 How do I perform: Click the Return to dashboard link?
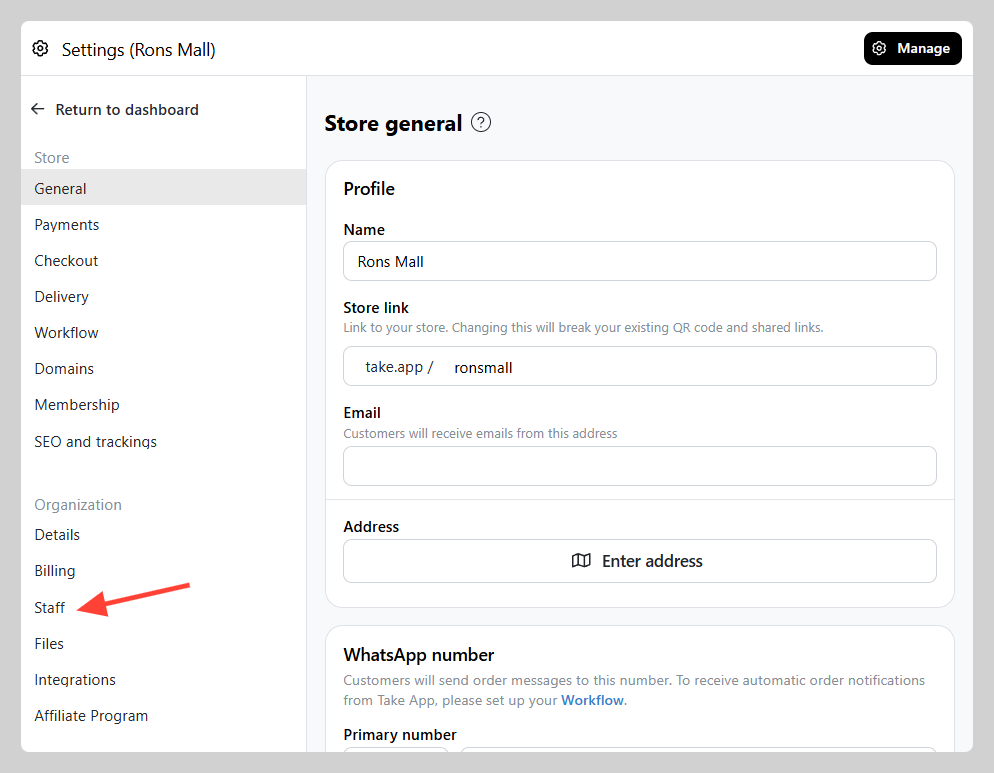127,110
